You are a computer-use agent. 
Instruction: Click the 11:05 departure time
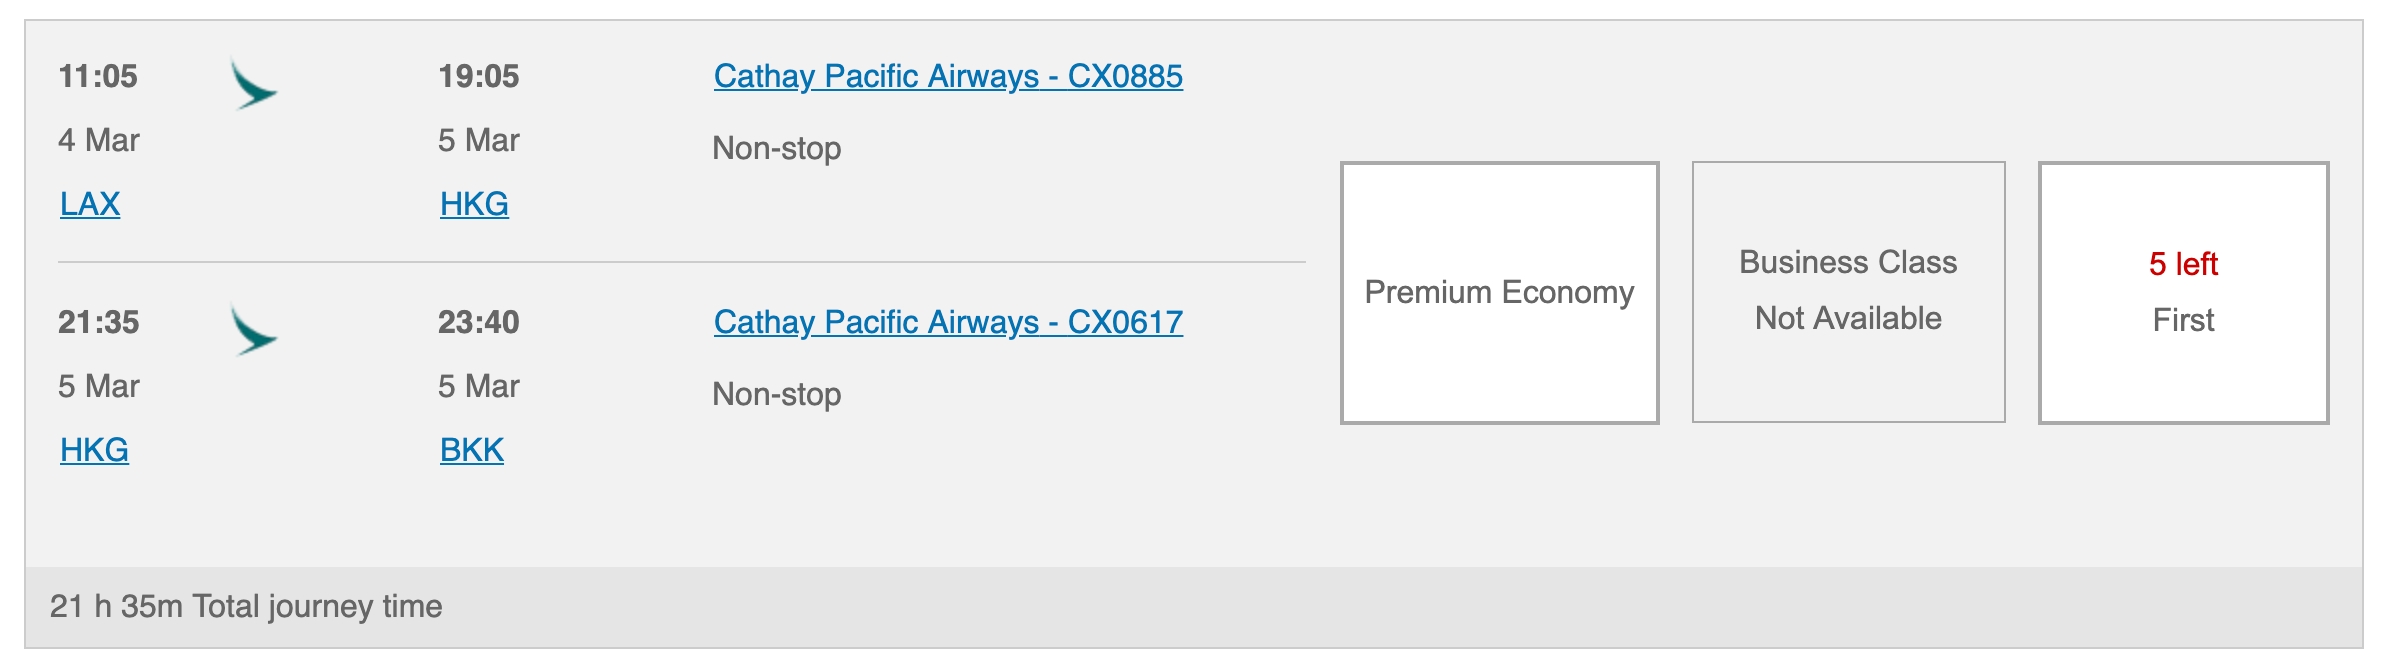coord(98,76)
